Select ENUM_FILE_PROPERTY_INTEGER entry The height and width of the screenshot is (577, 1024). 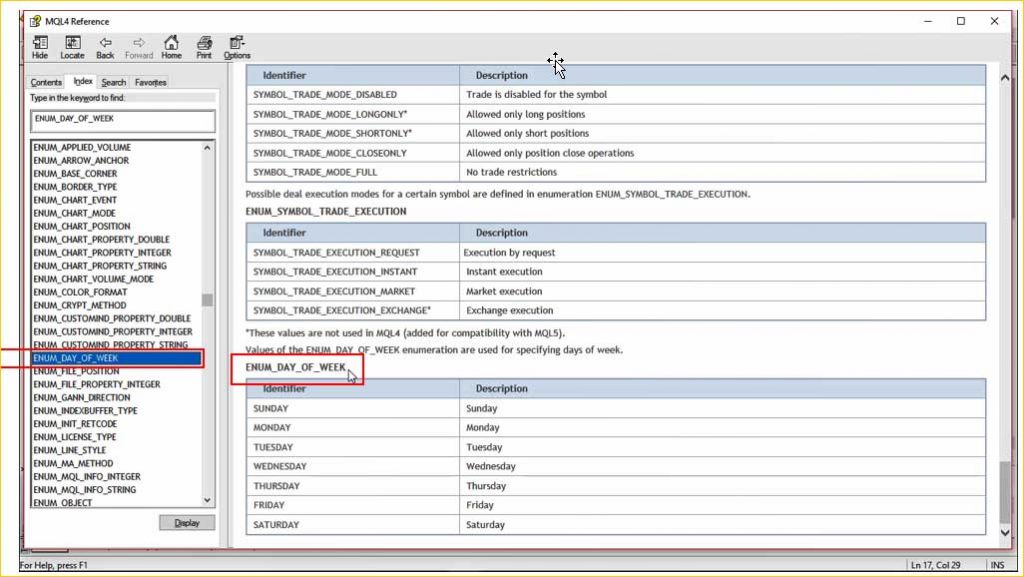coord(97,384)
